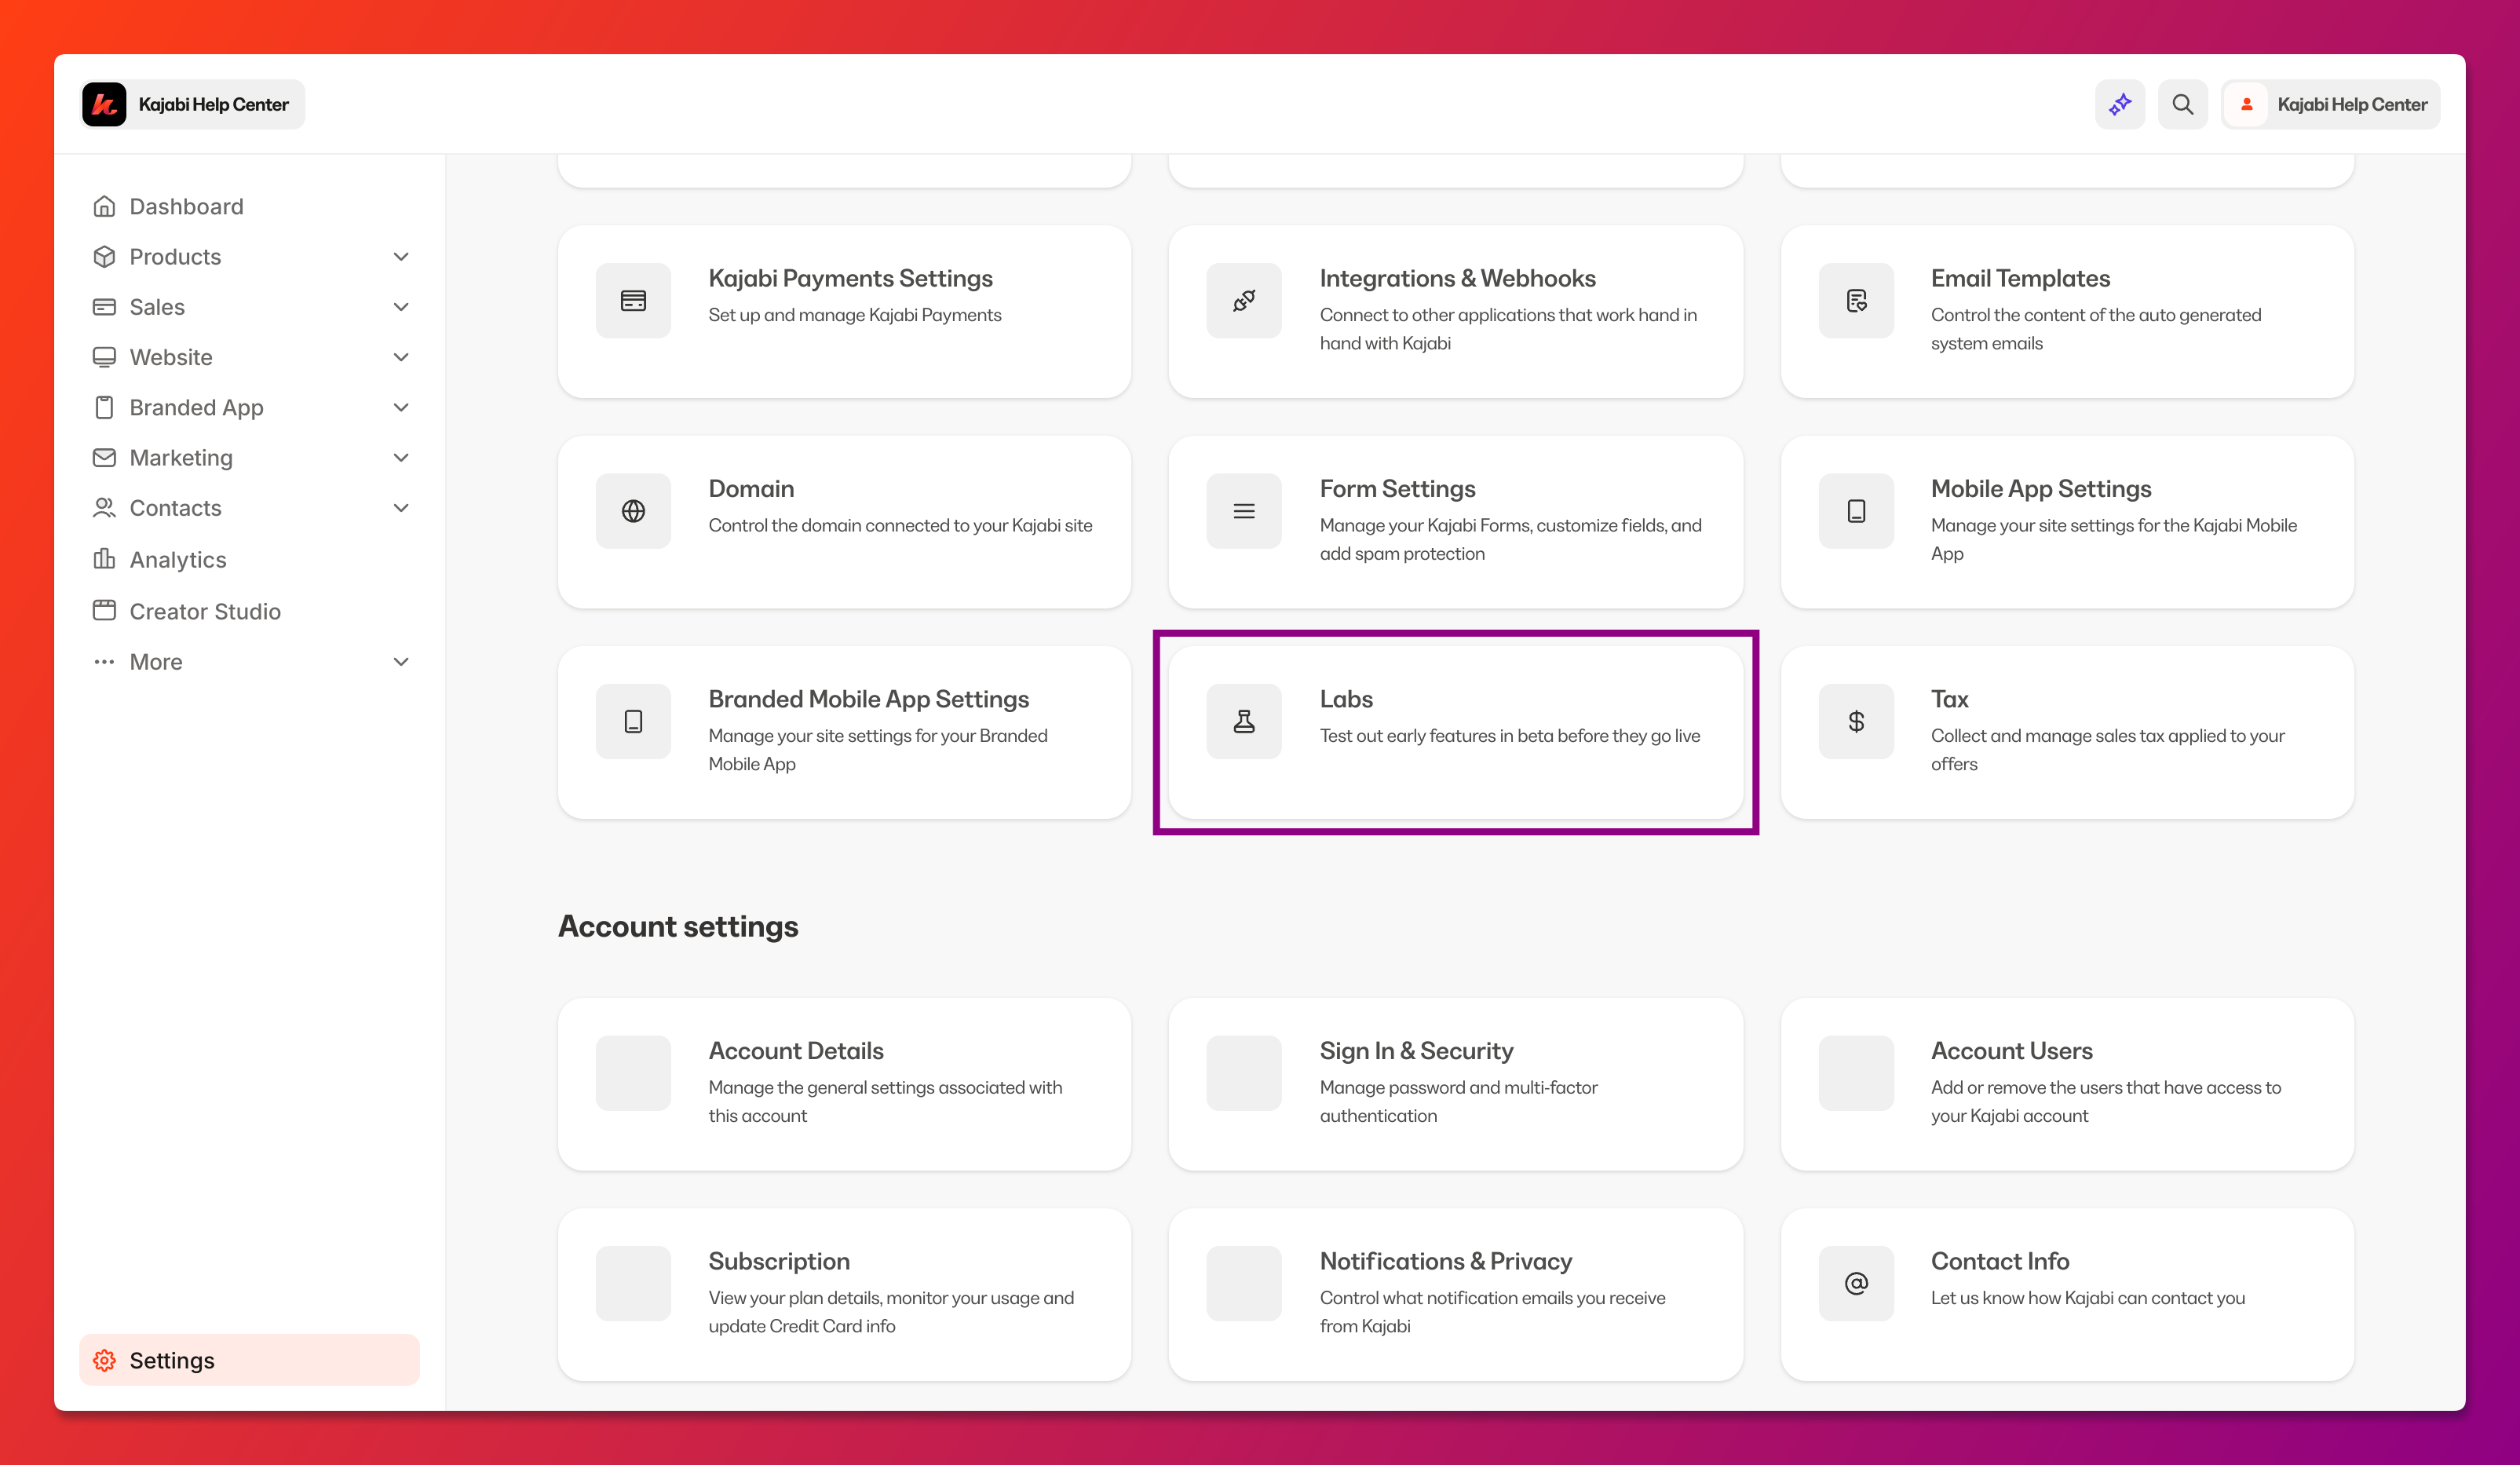Click the Subscription placeholder icon
This screenshot has height=1465, width=2520.
click(x=633, y=1283)
